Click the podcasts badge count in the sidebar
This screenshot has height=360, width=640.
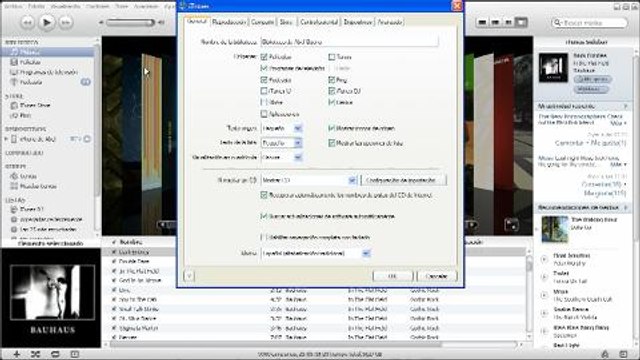(85, 82)
